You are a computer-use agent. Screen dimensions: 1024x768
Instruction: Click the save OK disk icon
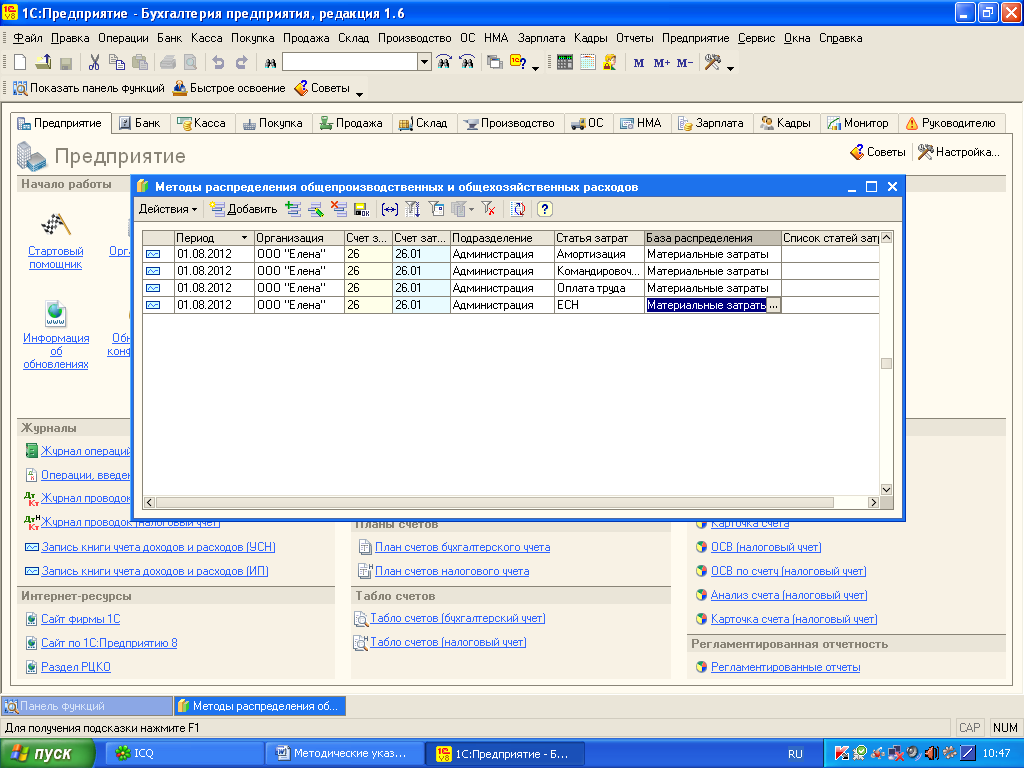tap(361, 209)
